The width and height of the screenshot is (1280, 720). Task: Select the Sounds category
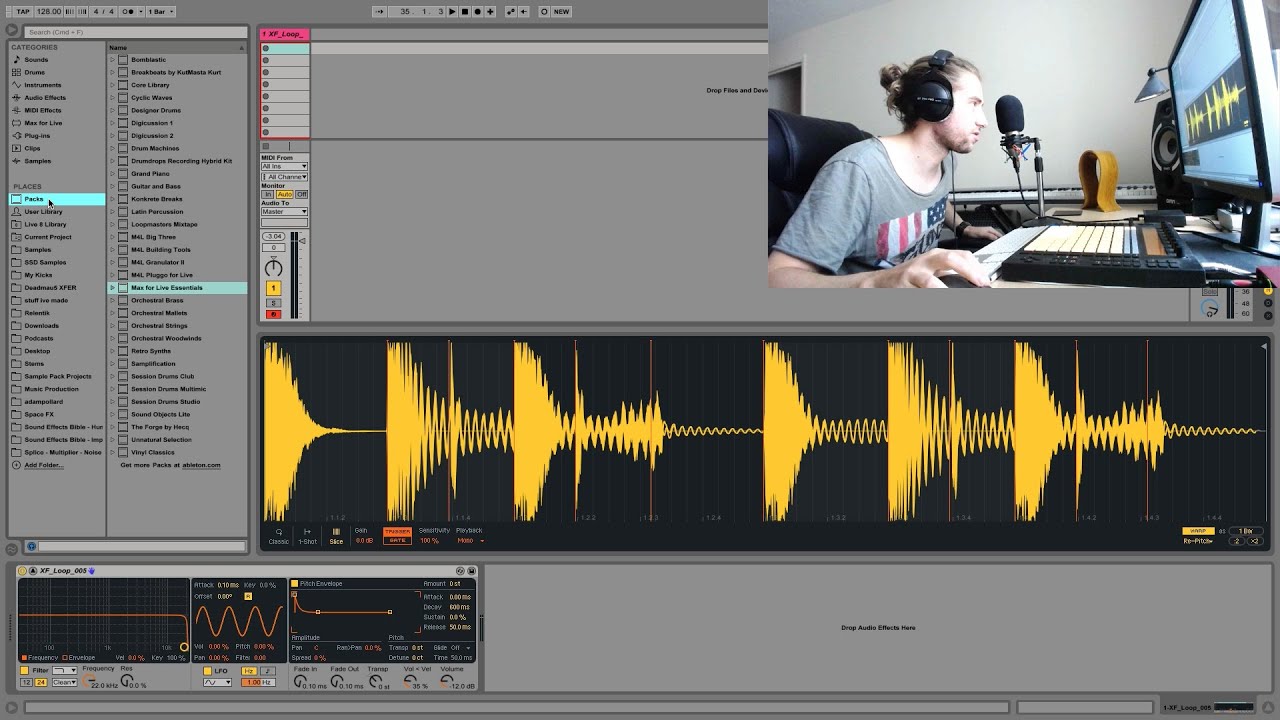click(x=36, y=59)
